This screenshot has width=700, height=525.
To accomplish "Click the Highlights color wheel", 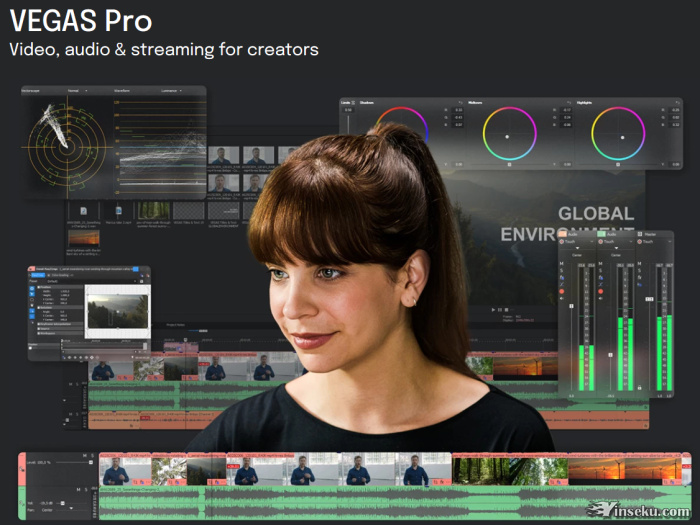I will click(x=617, y=134).
